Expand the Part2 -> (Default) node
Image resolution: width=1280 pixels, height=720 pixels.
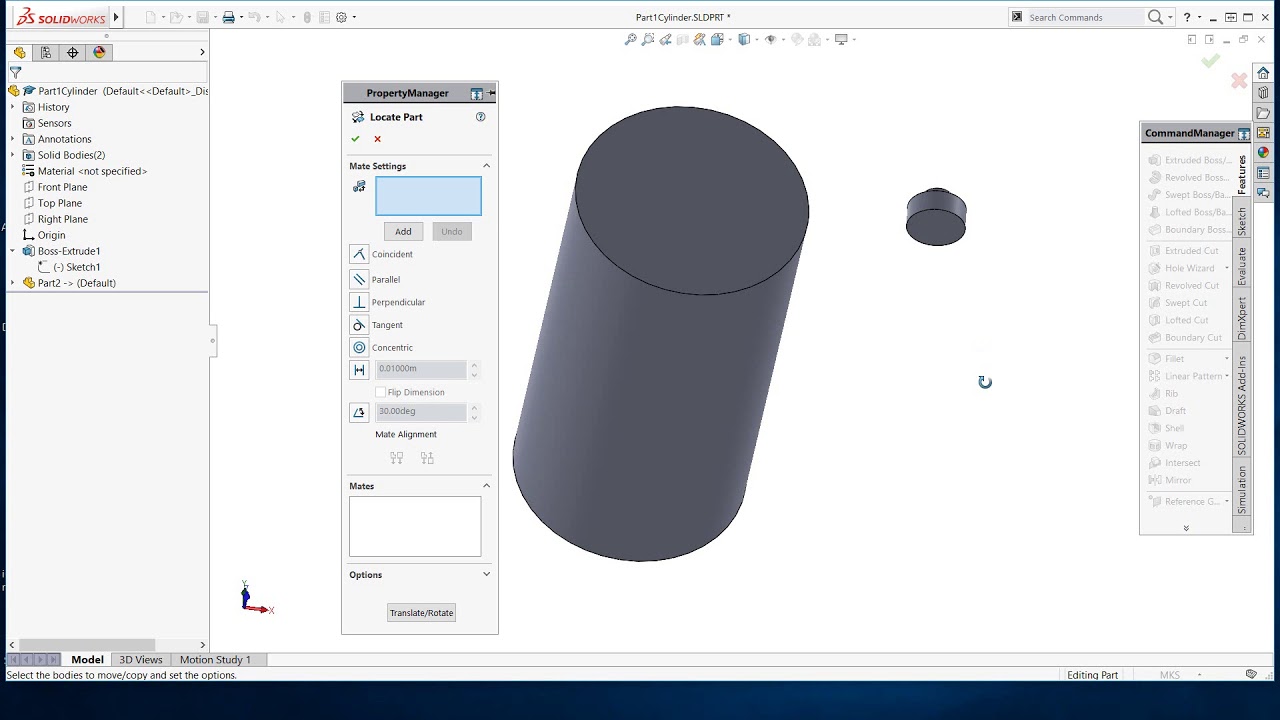point(13,283)
